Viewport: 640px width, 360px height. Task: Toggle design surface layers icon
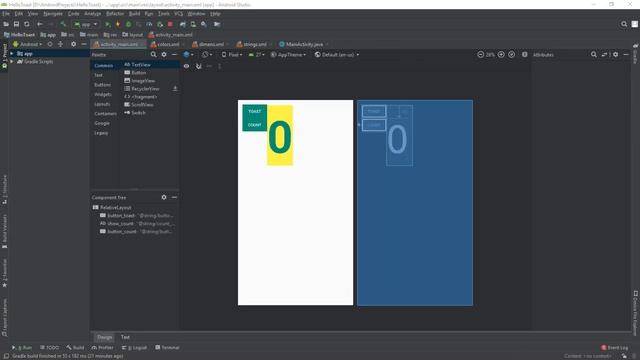(189, 55)
